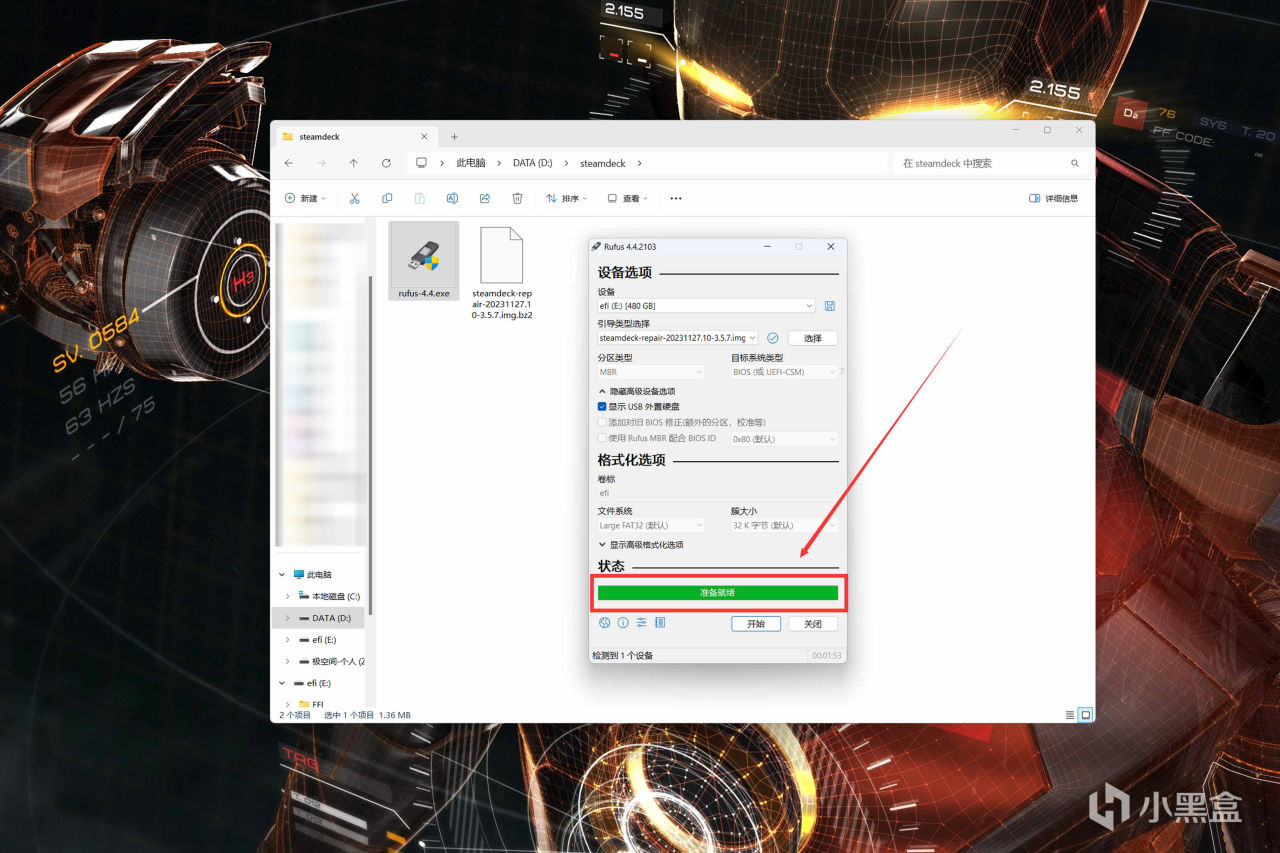Copy the selected file with the copy icon
The image size is (1280, 853).
tap(387, 198)
